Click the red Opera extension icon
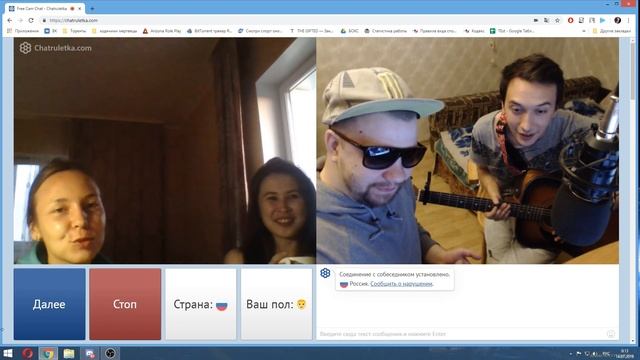The image size is (640, 360). pos(571,20)
